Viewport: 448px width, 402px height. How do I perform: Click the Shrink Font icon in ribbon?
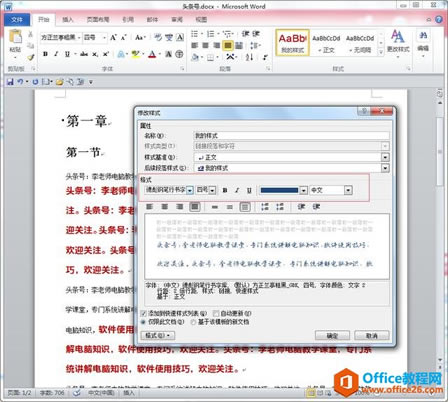(x=123, y=37)
